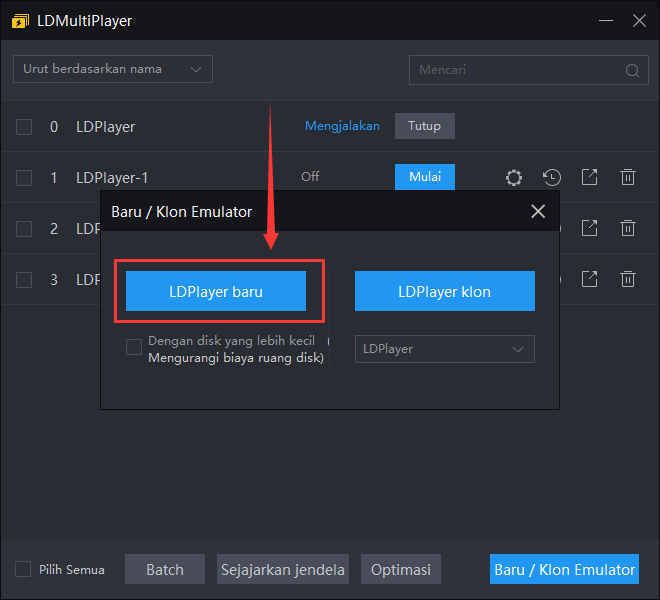Screen dimensions: 660x600
Task: Tick the checkbox for LDPlayer-1
Action: (24, 178)
